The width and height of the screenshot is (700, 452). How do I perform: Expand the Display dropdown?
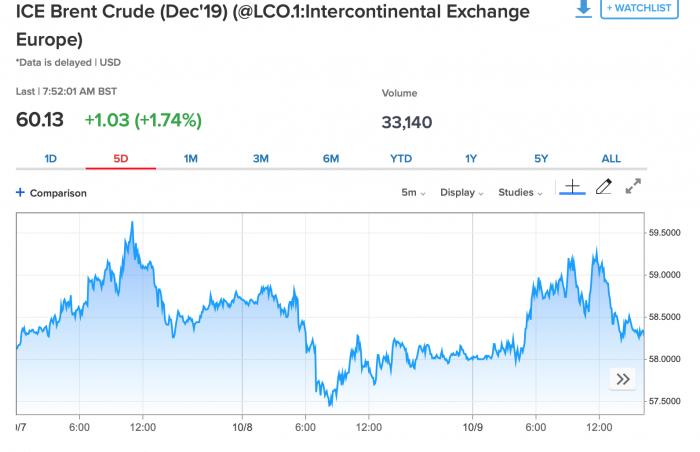462,193
